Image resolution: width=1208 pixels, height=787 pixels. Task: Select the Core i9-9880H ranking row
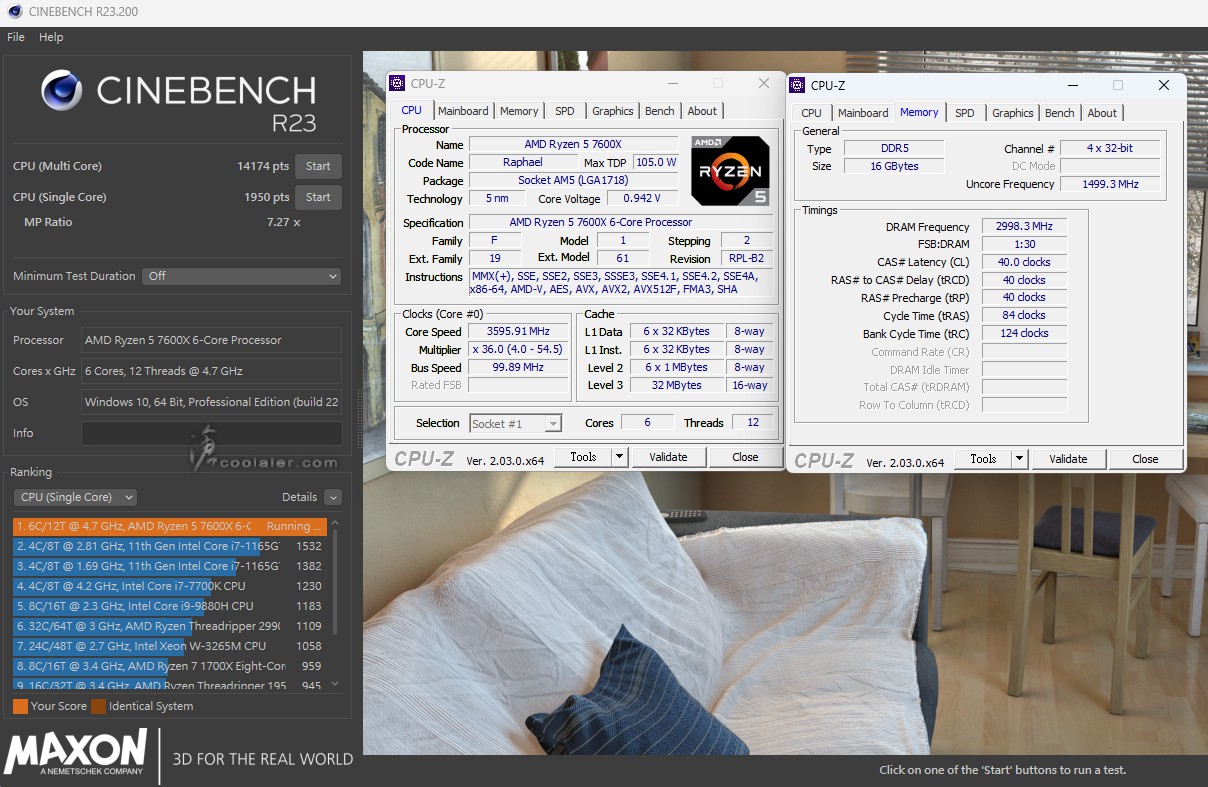click(170, 606)
